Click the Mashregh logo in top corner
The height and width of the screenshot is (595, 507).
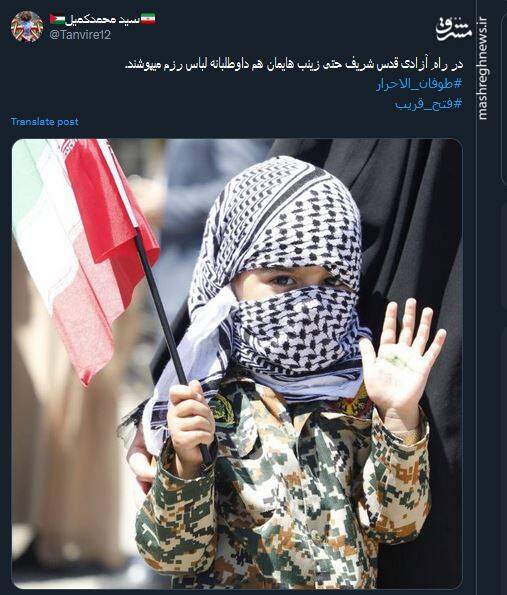pyautogui.click(x=453, y=29)
